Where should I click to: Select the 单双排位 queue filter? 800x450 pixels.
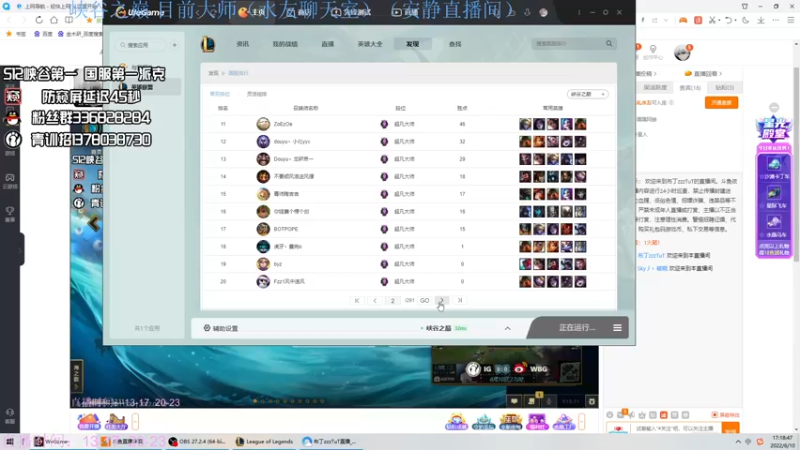[220, 94]
